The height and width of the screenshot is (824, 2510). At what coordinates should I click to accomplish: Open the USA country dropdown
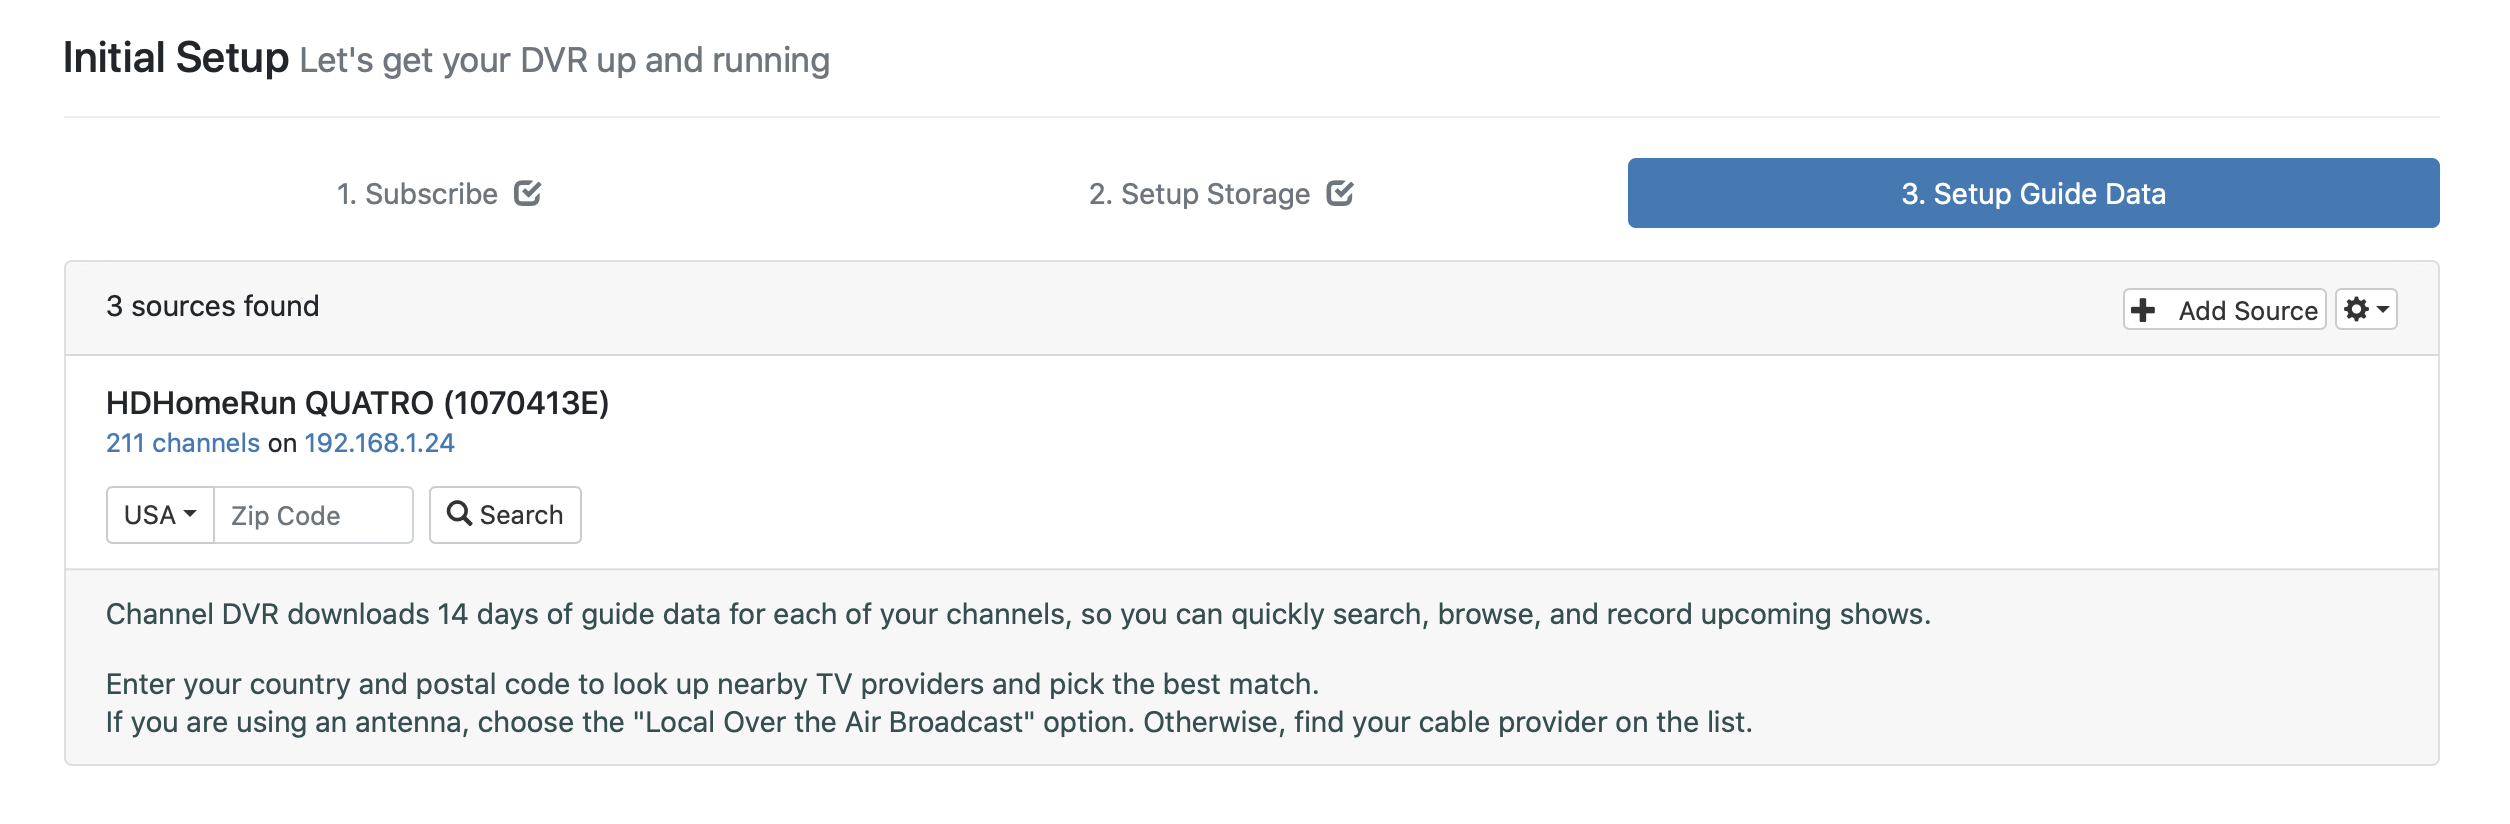(160, 515)
